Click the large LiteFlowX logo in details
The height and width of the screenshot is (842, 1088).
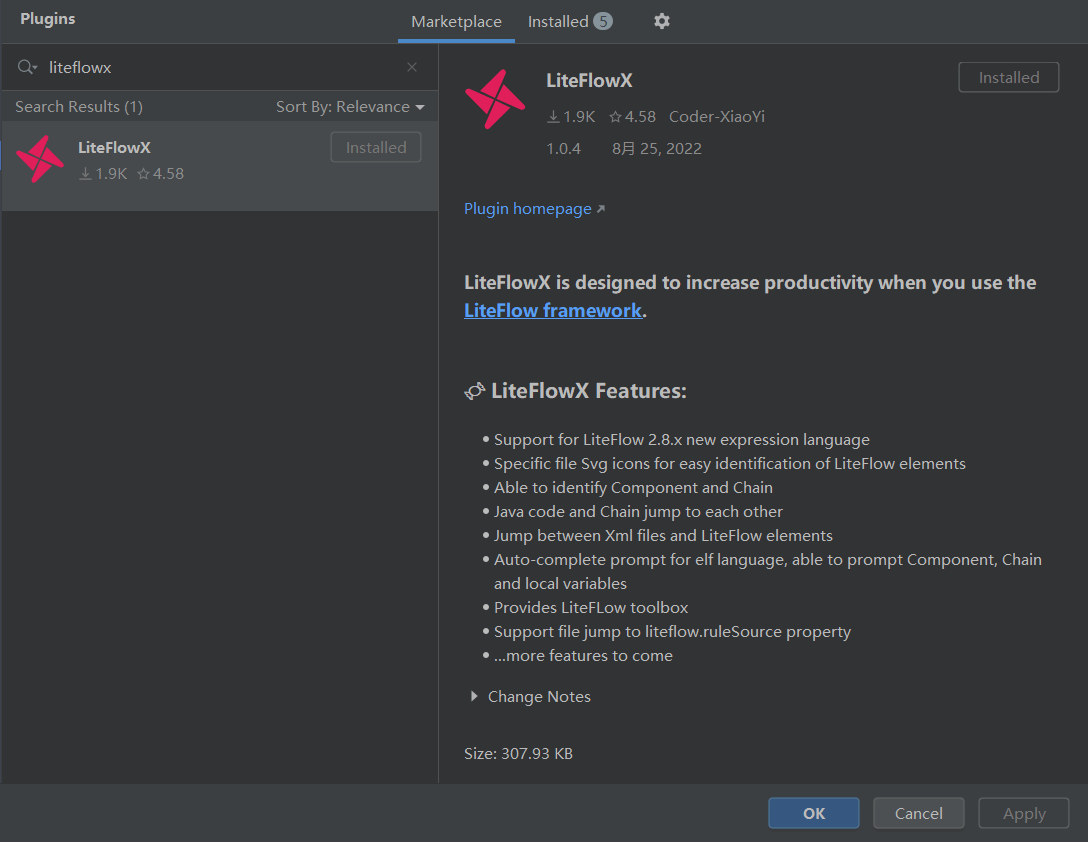(x=495, y=99)
